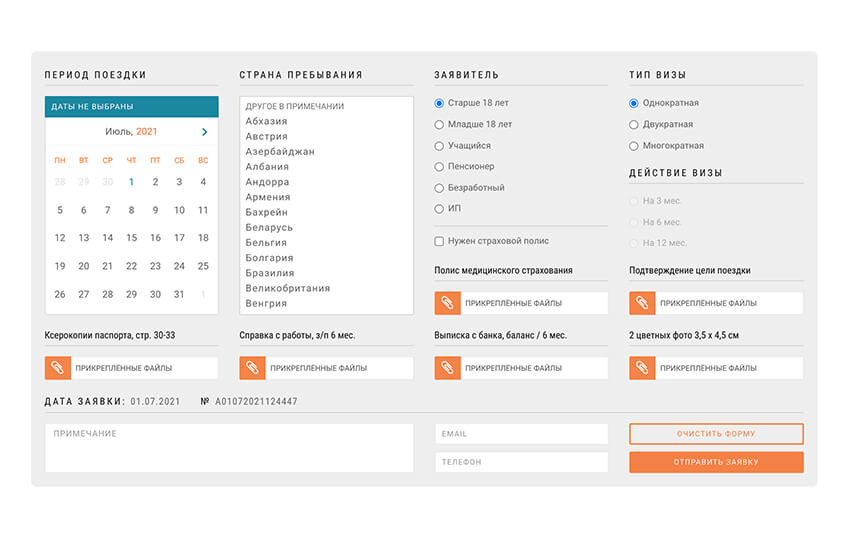Image resolution: width=848 pixels, height=537 pixels.
Task: Click paperclip icon for trip purpose confirmation
Action: tap(642, 303)
